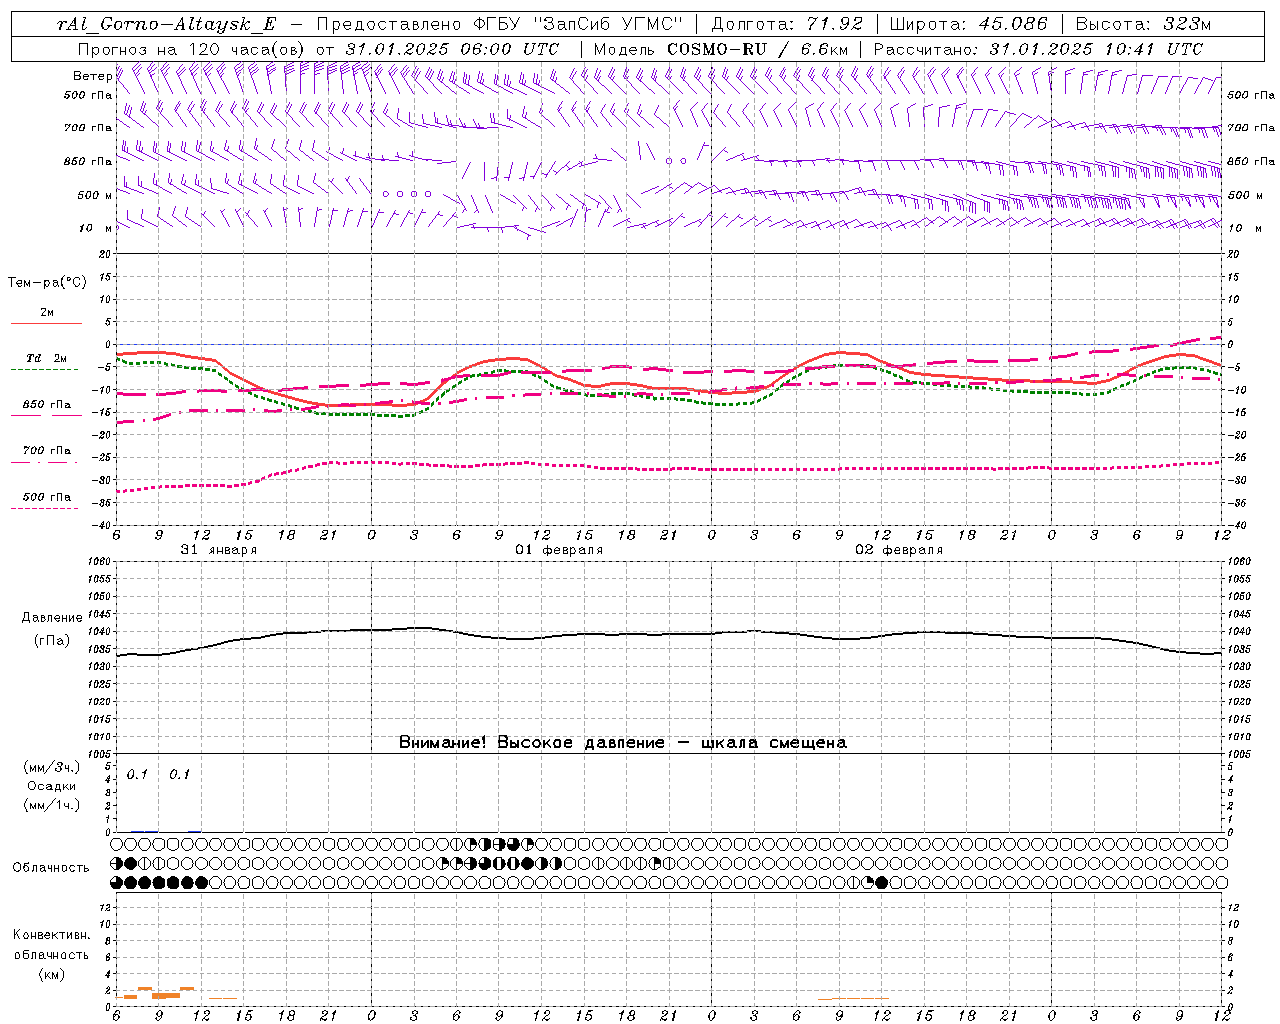The image size is (1280, 1024).
Task: Click the (гПа) pressure unit label
Action: coord(52,640)
